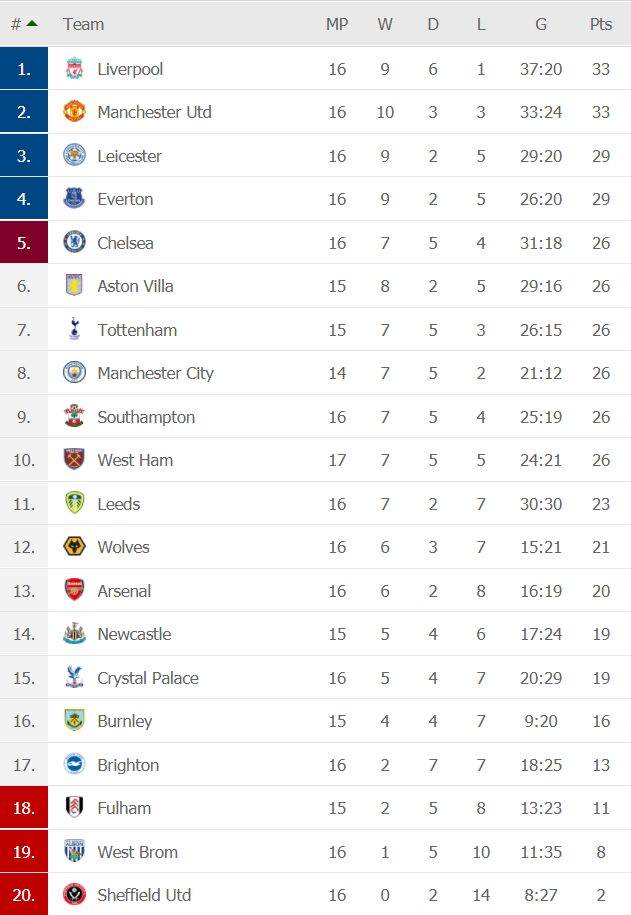The width and height of the screenshot is (631, 915).
Task: Click the Brighton crest icon
Action: pos(75,764)
